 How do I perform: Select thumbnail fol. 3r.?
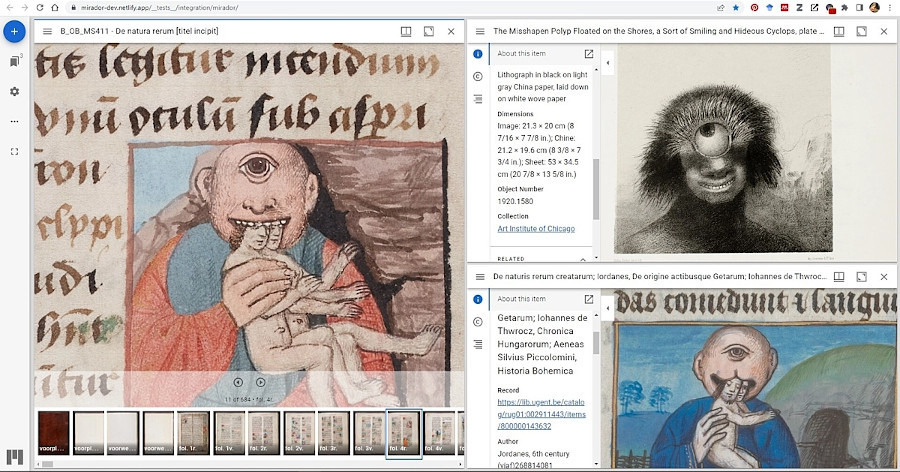coord(334,433)
